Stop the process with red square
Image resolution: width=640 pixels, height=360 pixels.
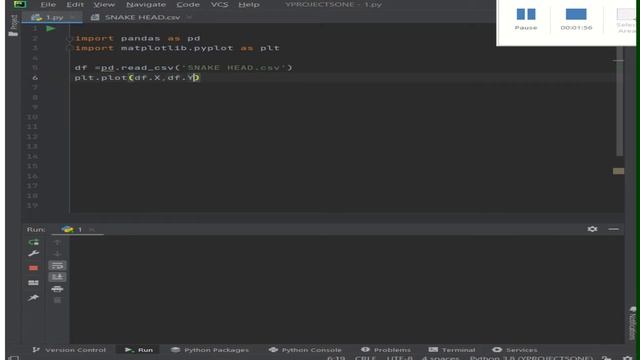[33, 268]
